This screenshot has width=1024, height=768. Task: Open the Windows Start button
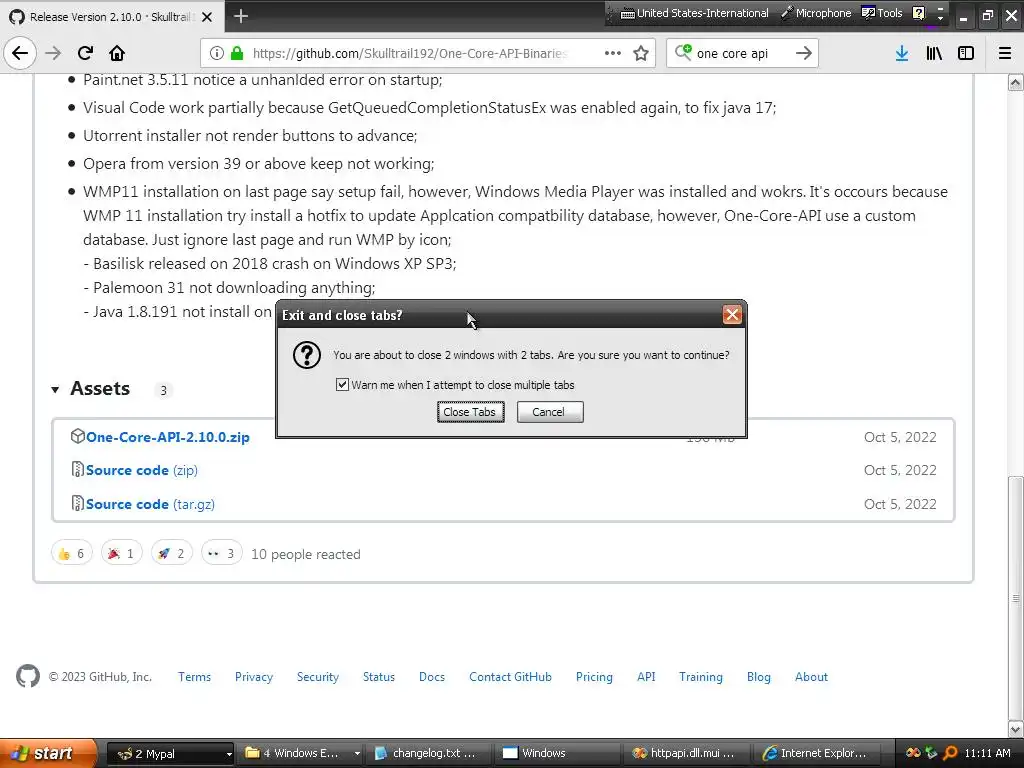tap(48, 753)
